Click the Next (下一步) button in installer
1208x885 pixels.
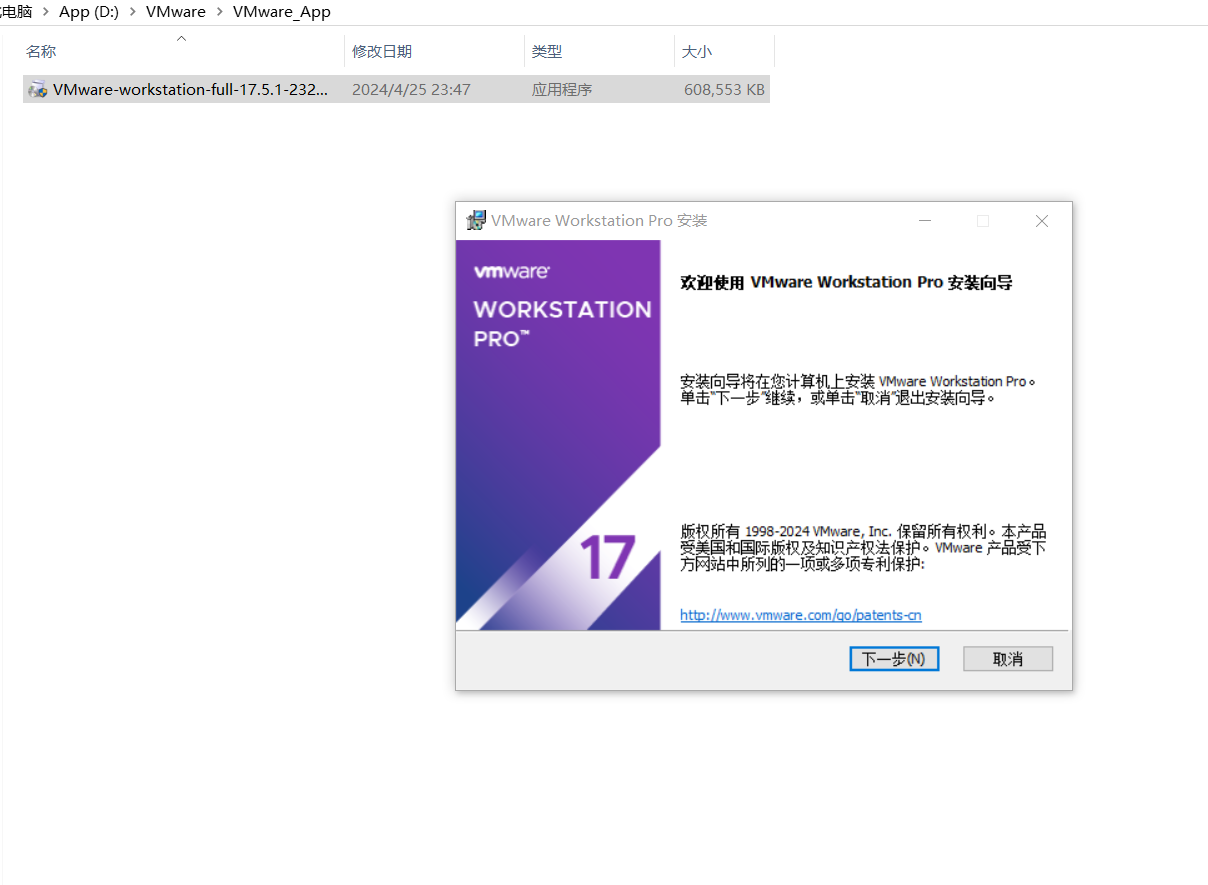tap(894, 659)
